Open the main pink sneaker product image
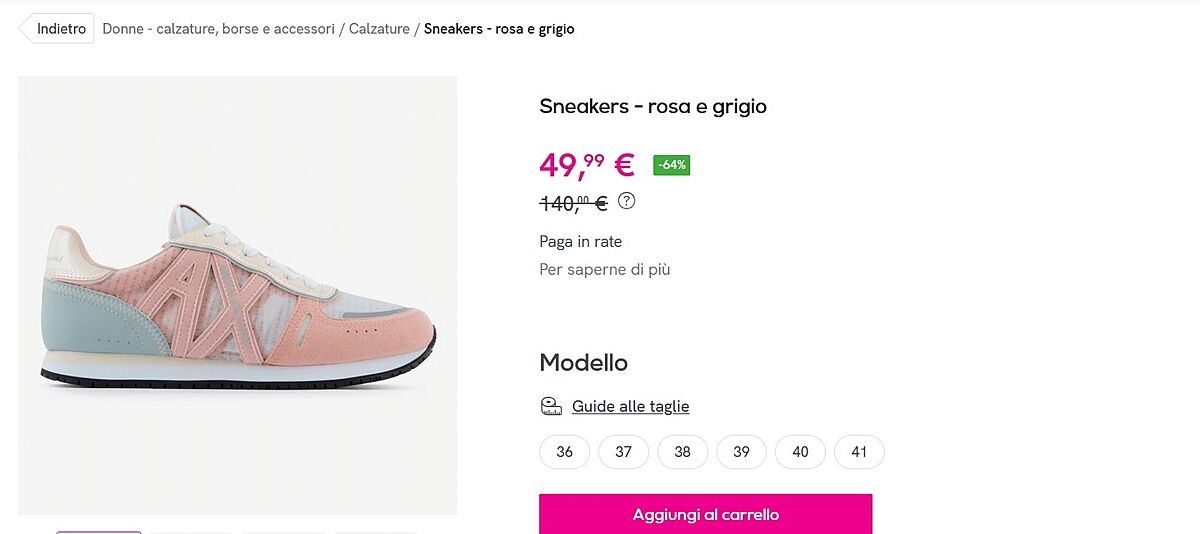Viewport: 1200px width, 534px height. 237,295
